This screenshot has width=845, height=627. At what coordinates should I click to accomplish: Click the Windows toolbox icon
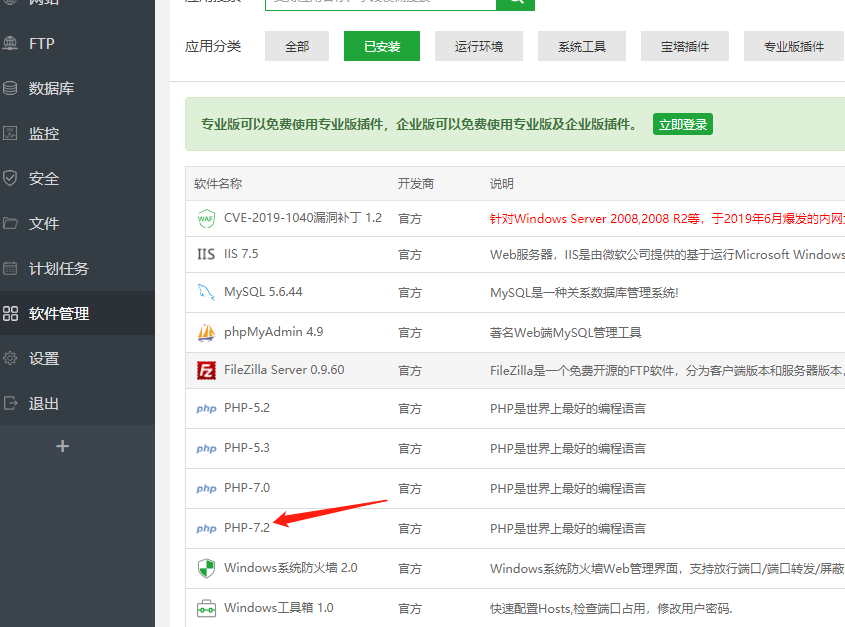click(x=206, y=608)
